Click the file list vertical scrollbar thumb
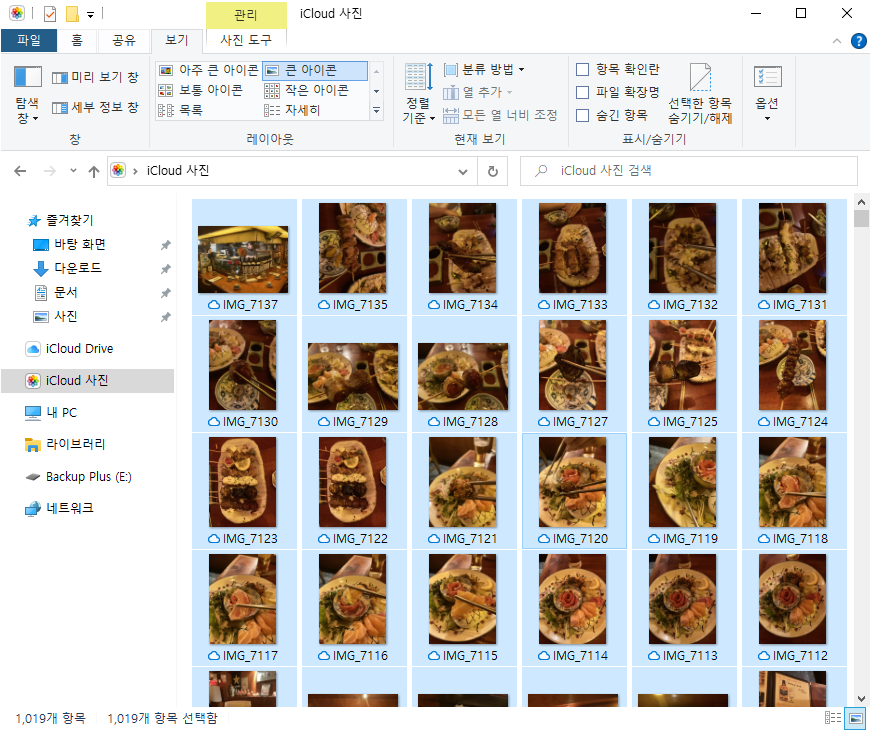The image size is (871, 731). click(x=861, y=218)
